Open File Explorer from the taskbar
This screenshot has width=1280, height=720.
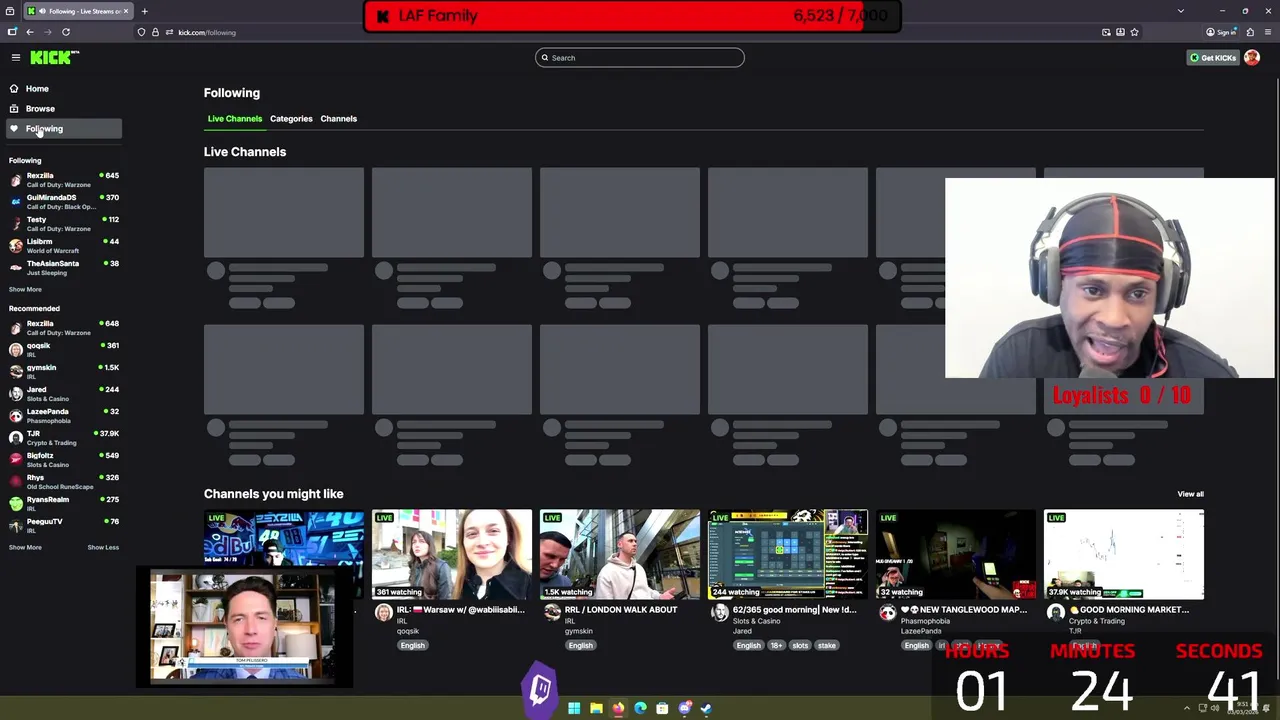pyautogui.click(x=596, y=708)
